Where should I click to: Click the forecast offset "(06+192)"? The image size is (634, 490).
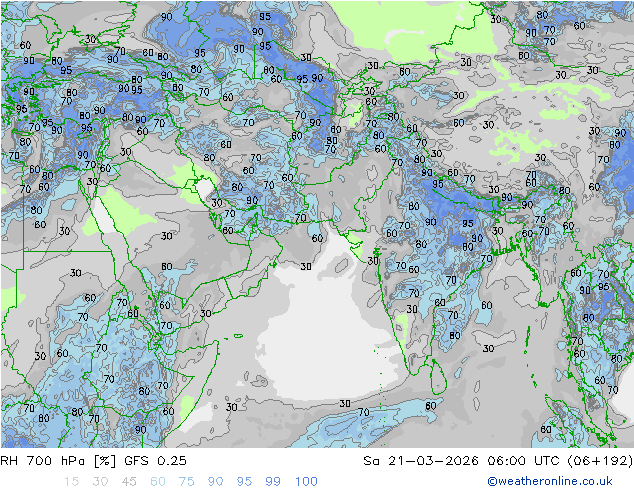point(600,460)
